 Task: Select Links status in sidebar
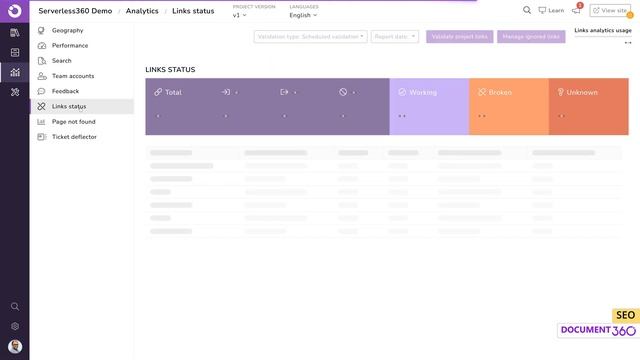[x=82, y=107]
